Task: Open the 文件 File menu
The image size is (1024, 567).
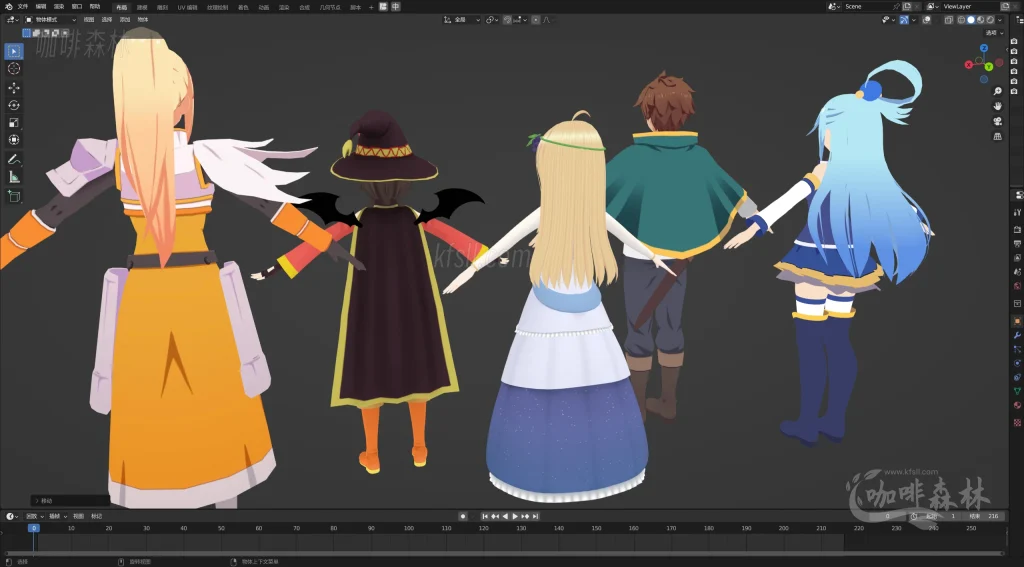Action: coord(23,6)
